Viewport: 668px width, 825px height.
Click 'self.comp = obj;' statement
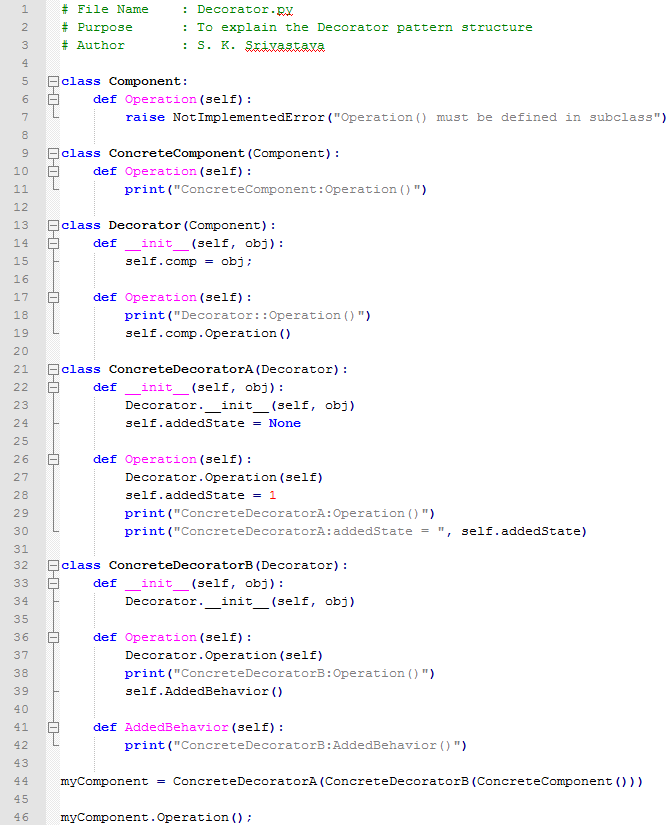pyautogui.click(x=188, y=261)
